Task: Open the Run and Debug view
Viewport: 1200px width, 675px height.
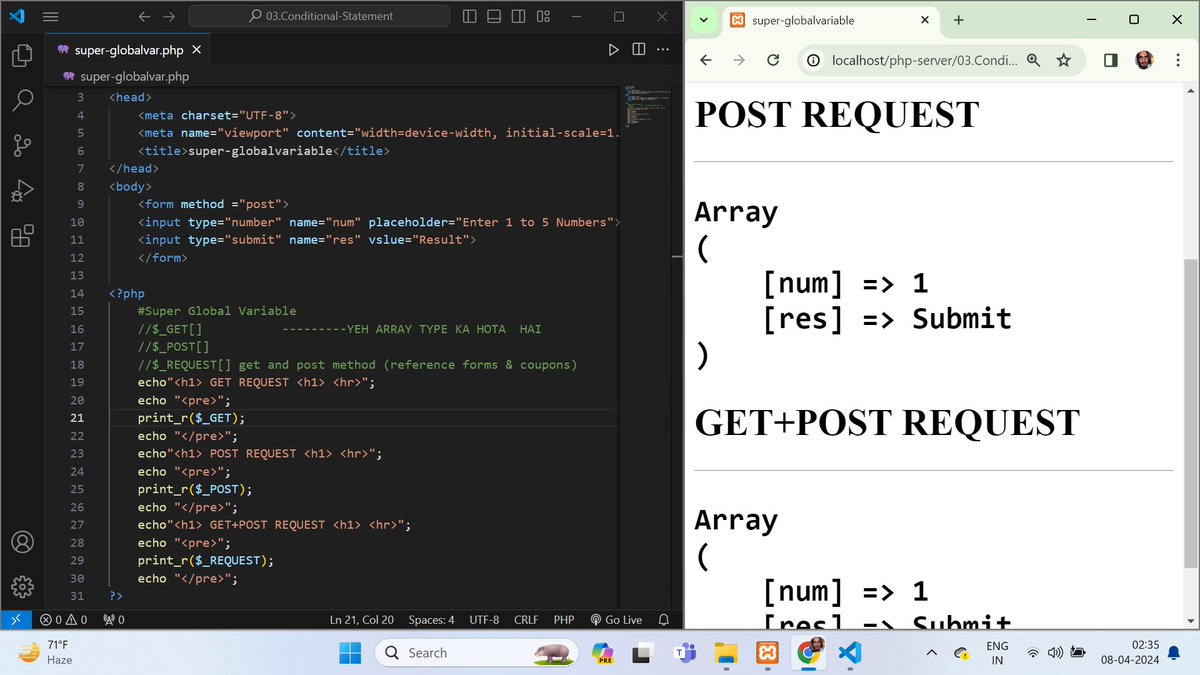Action: pyautogui.click(x=22, y=190)
